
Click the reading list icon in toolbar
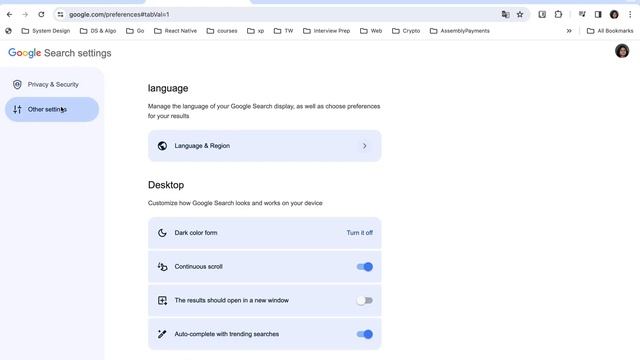(x=542, y=14)
